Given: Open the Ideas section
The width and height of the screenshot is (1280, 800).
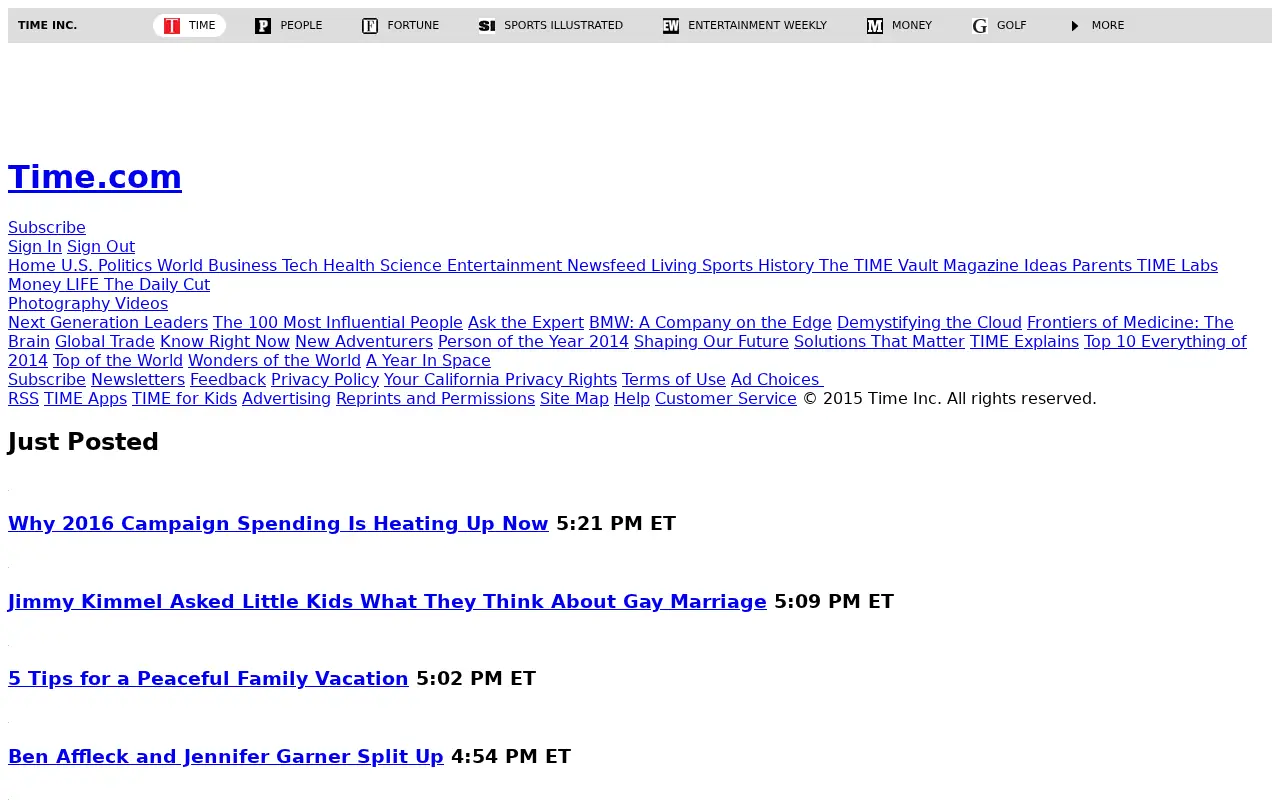Looking at the screenshot, I should pos(1045,266).
